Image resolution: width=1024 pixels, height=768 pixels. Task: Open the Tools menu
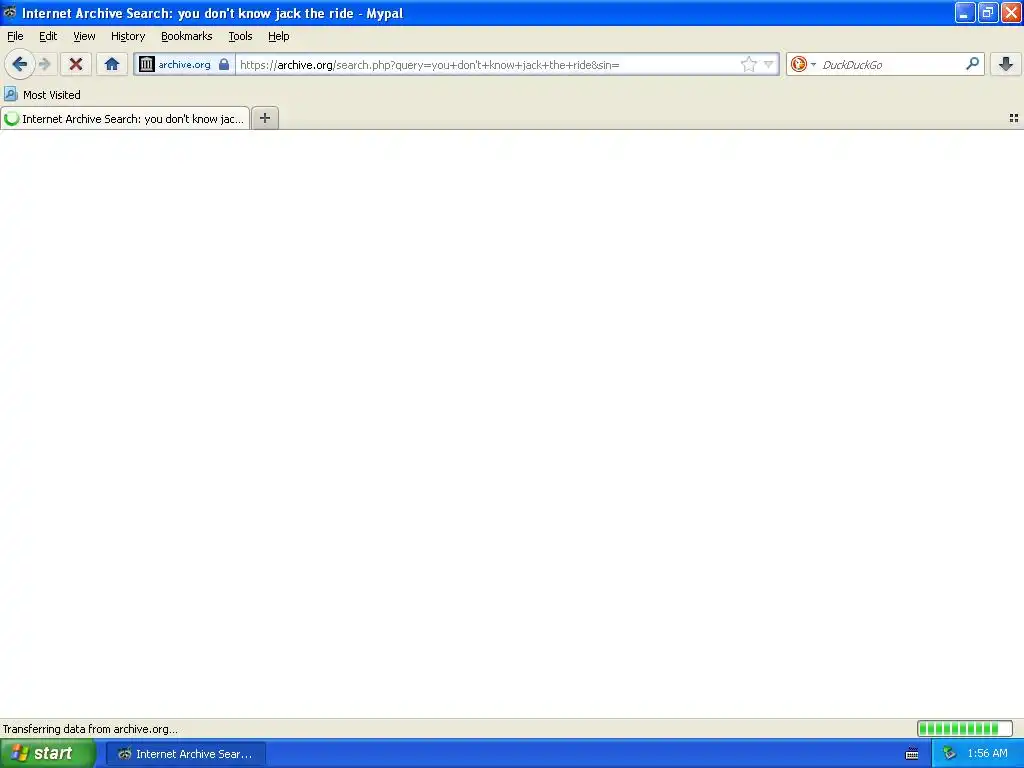tap(240, 36)
